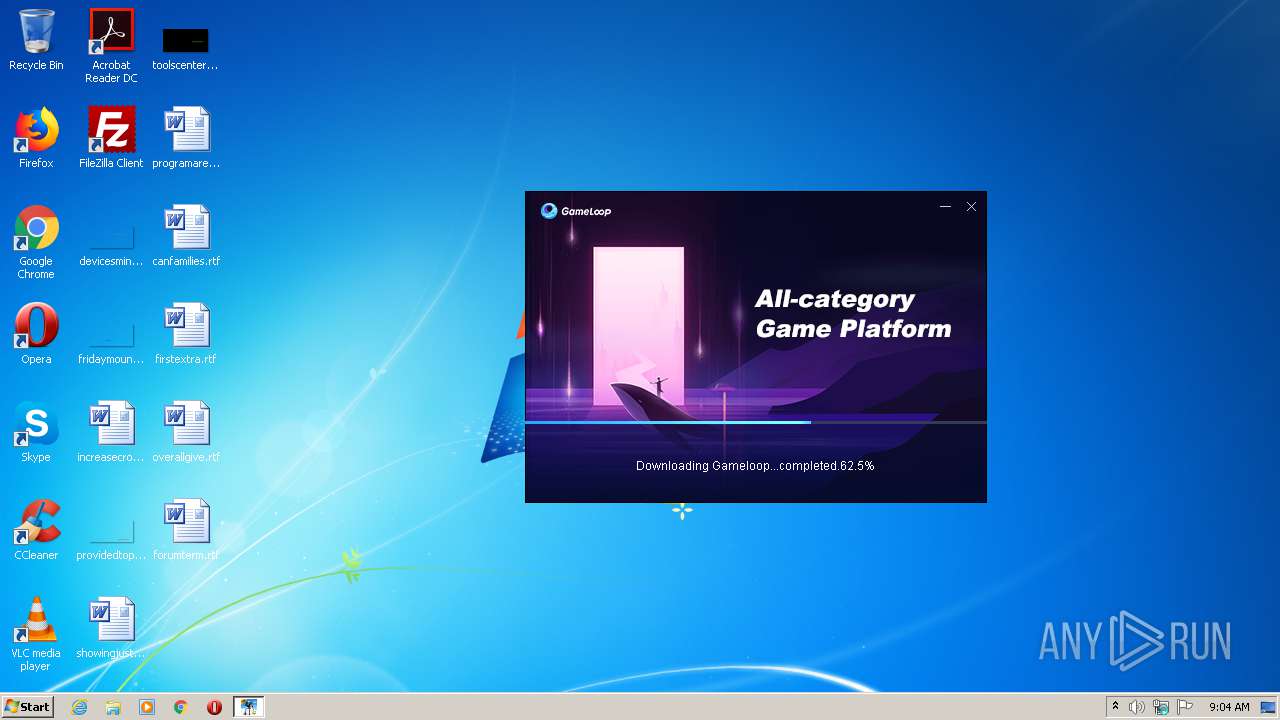This screenshot has height=720, width=1280.
Task: Click the Show desktop button
Action: (1270, 707)
